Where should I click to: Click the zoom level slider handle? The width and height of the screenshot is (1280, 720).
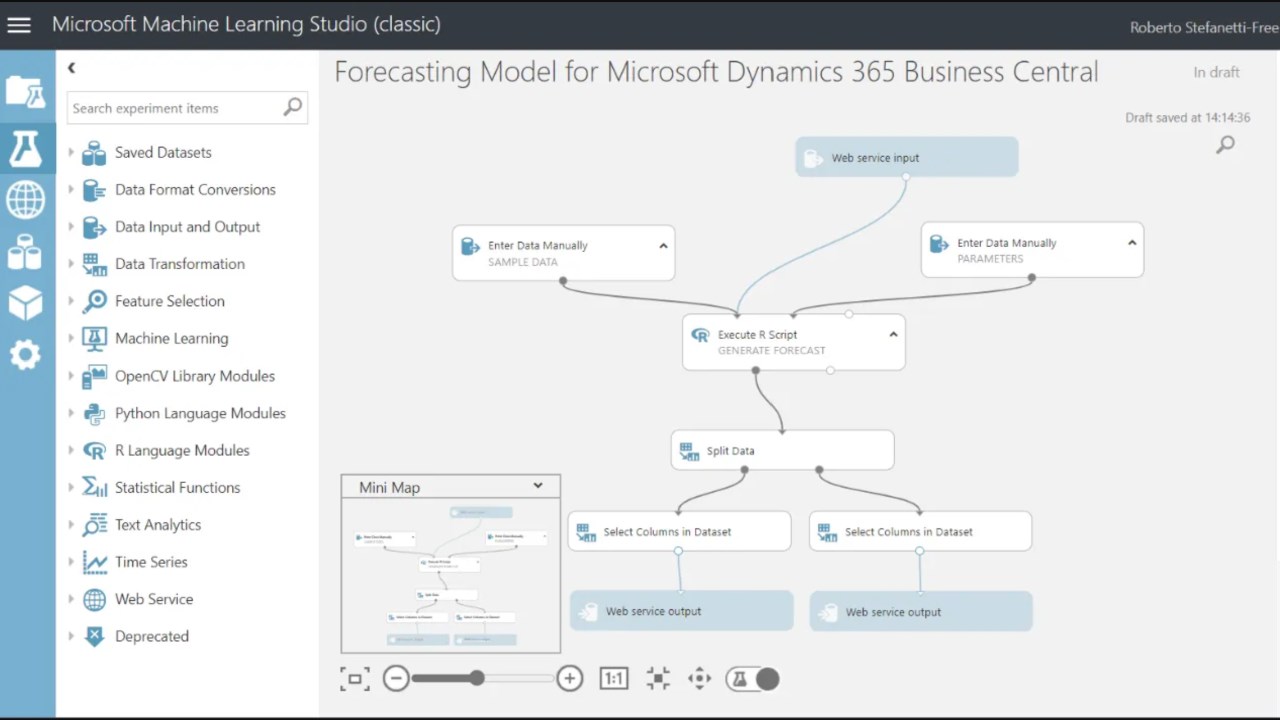(x=477, y=678)
